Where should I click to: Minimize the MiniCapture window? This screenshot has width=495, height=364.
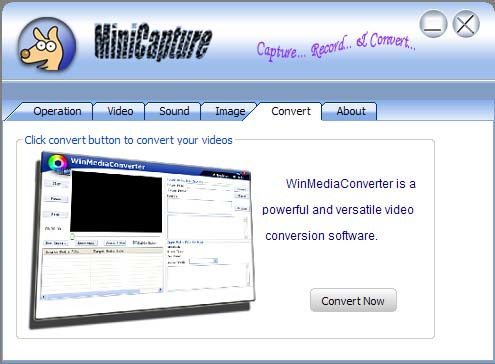[x=433, y=24]
